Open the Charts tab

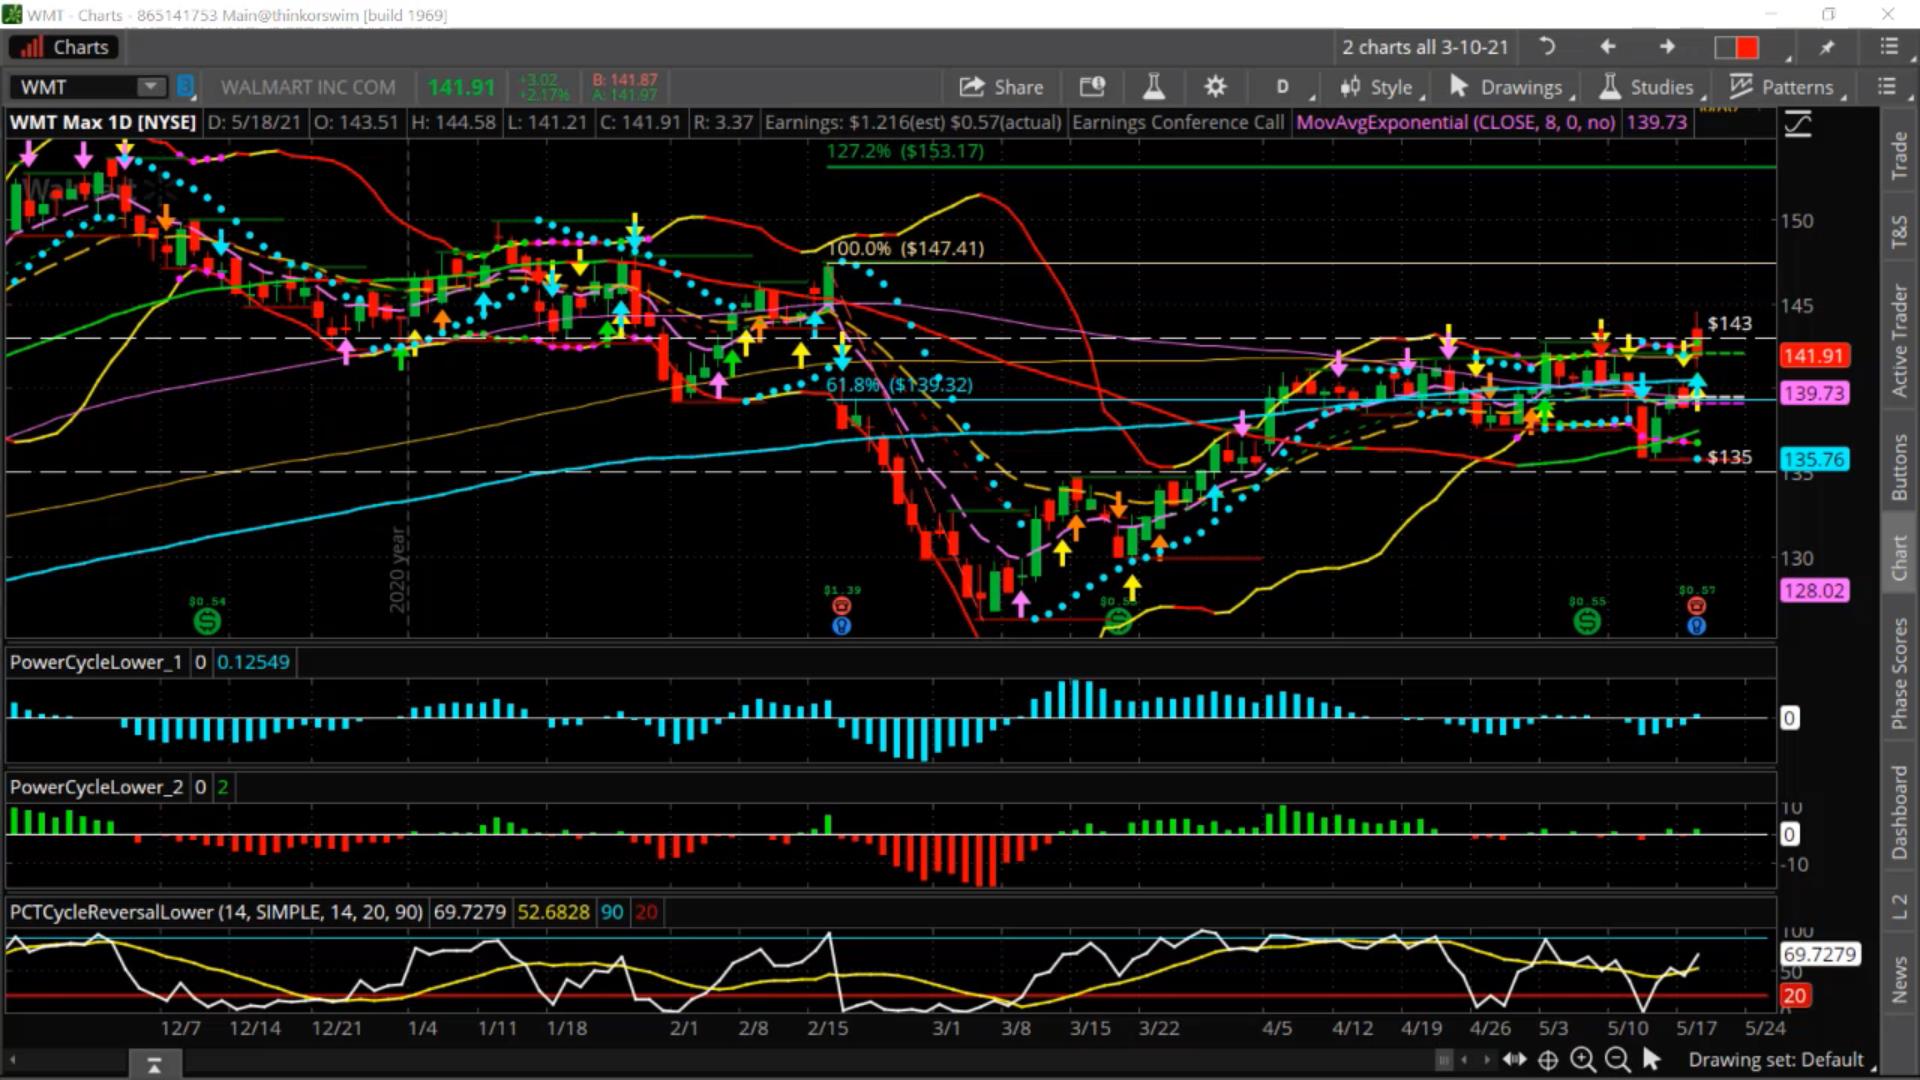[x=65, y=47]
